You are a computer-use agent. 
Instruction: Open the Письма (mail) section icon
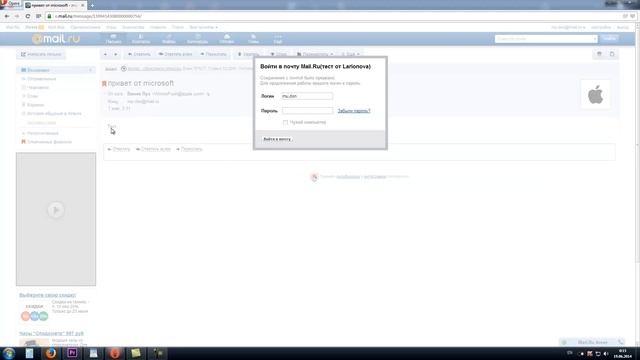pos(113,39)
